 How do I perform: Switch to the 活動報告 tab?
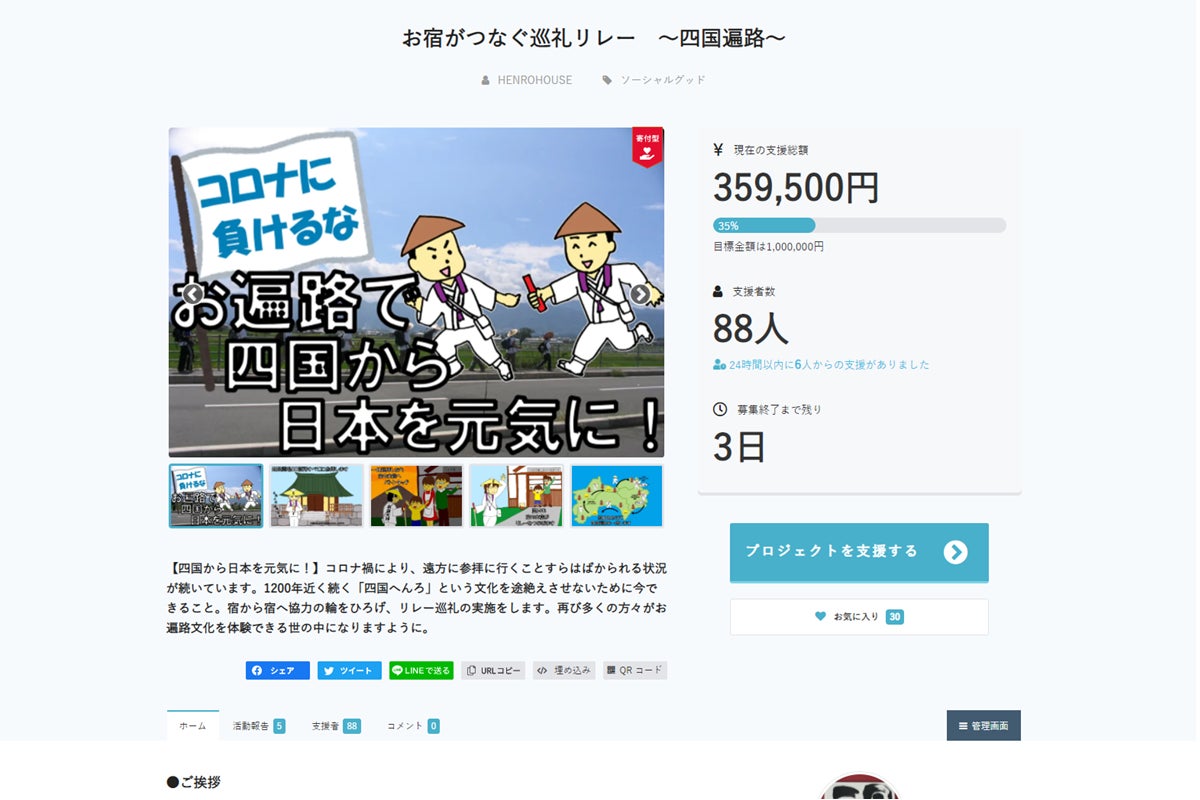258,726
